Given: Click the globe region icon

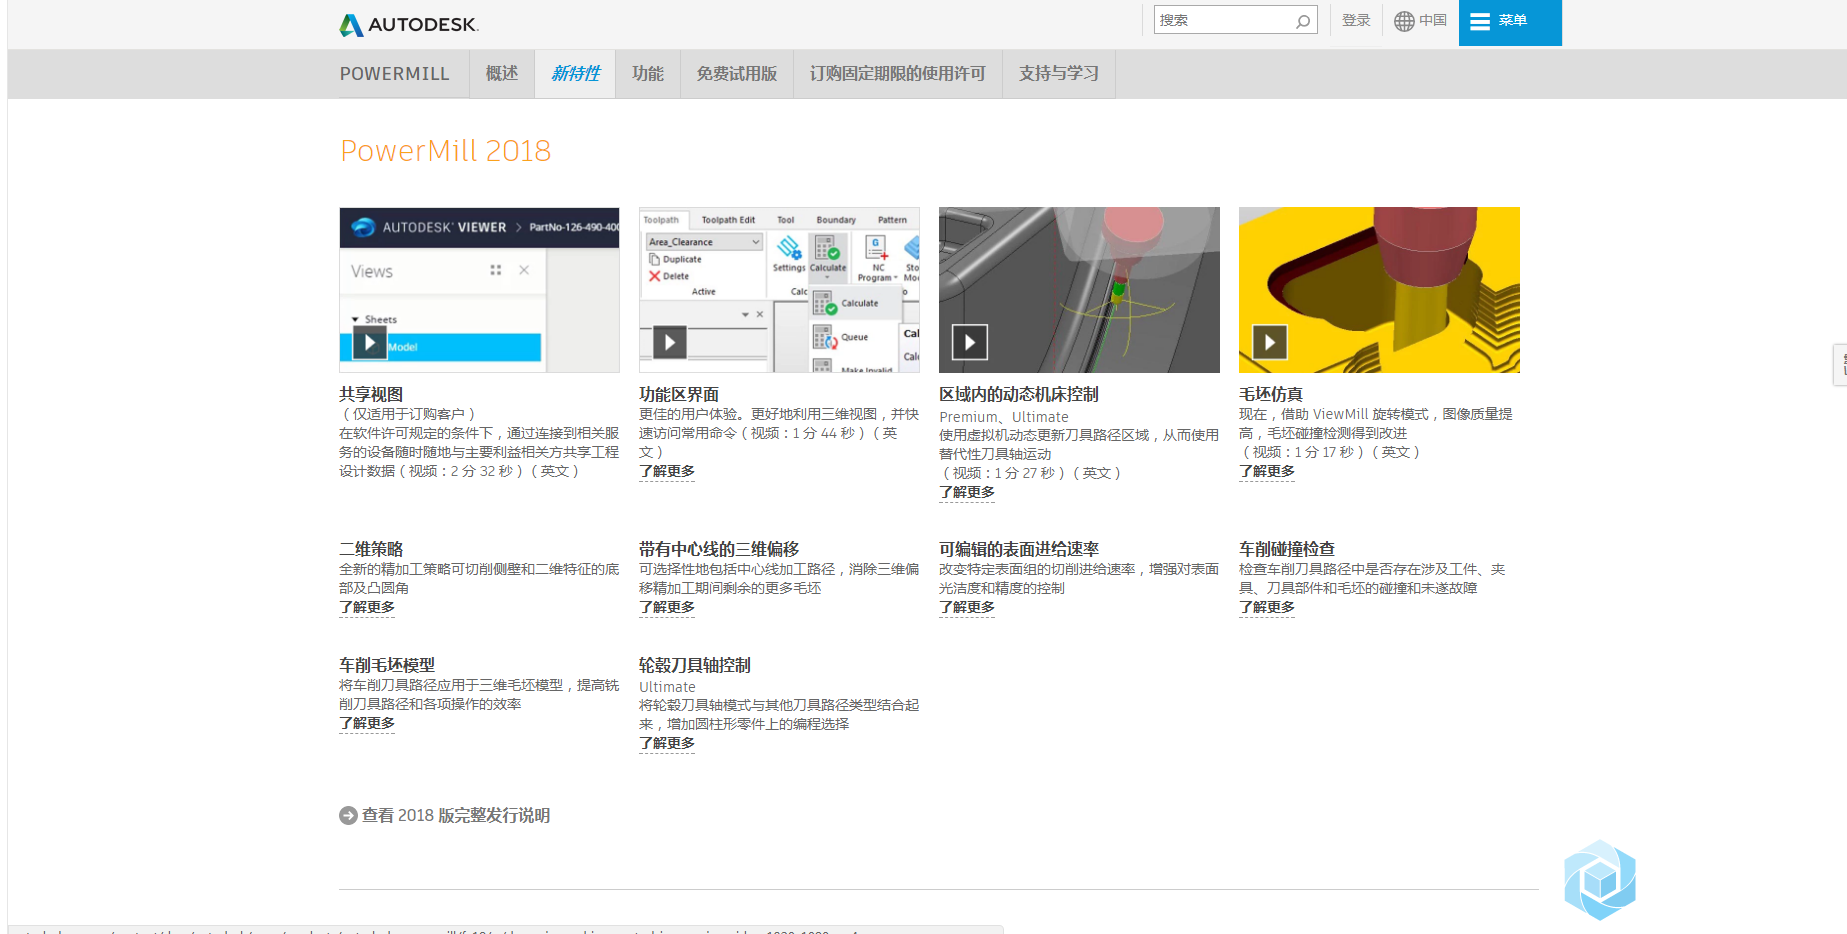Looking at the screenshot, I should [x=1404, y=21].
